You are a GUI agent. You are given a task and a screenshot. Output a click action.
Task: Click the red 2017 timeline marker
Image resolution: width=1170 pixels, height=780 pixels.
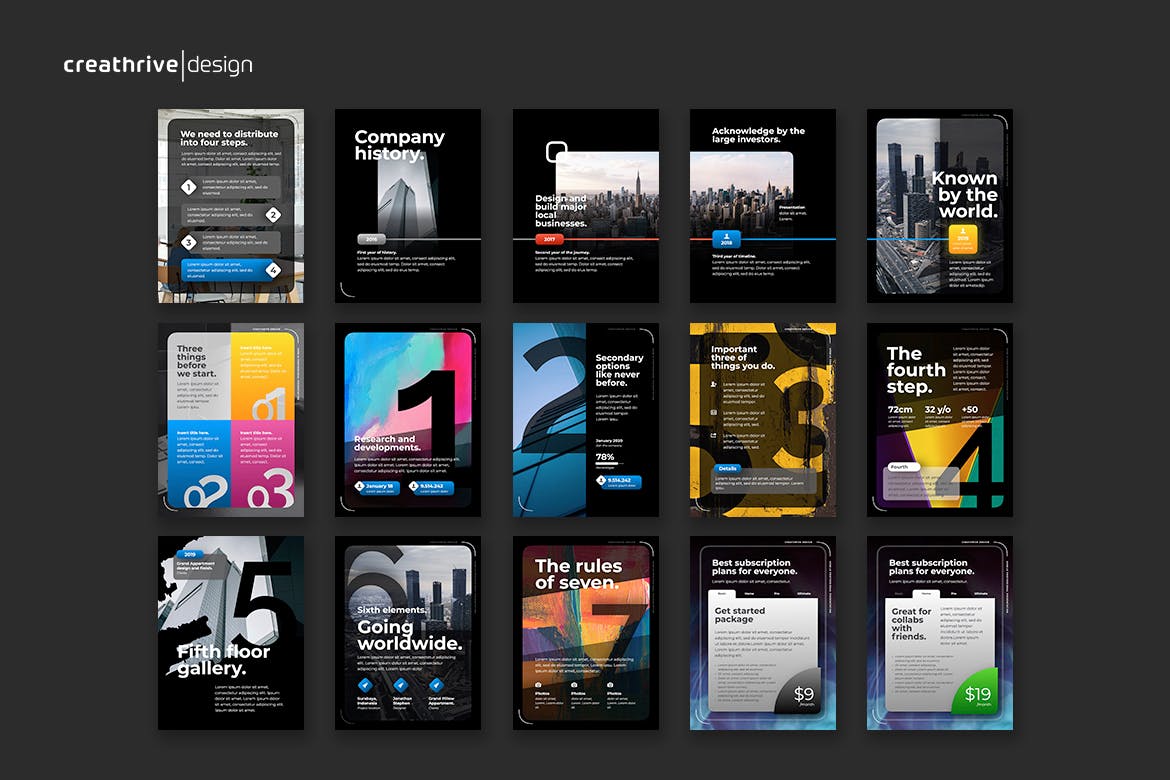pyautogui.click(x=549, y=239)
